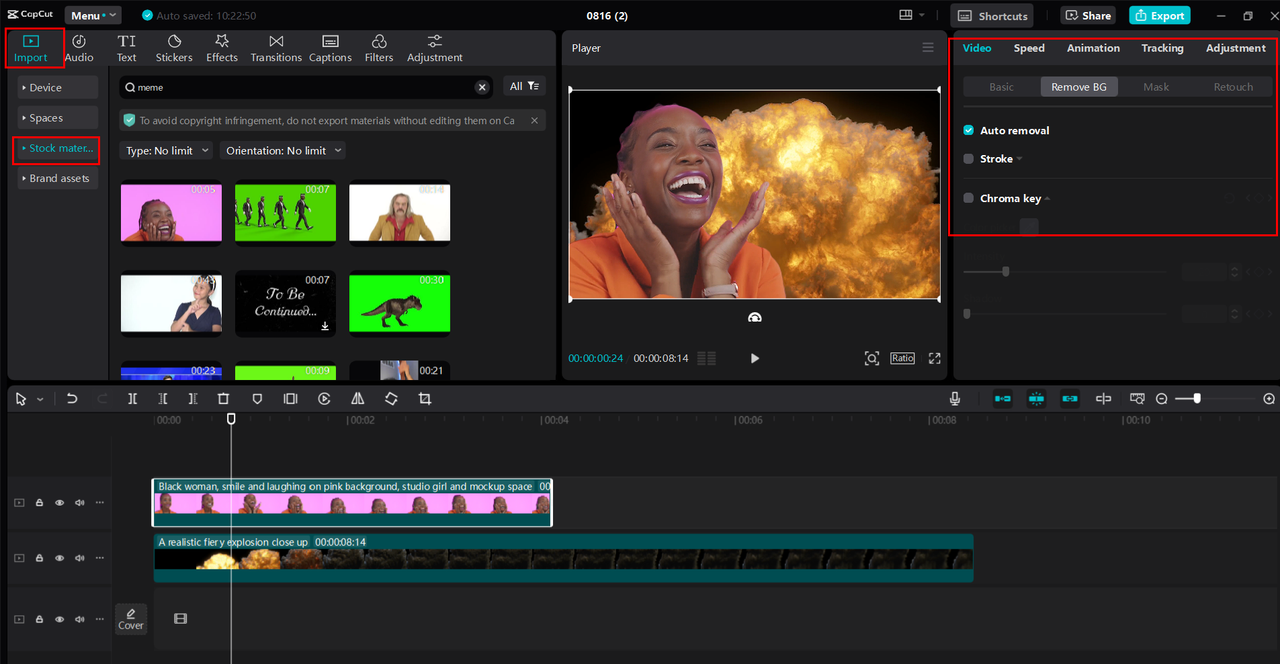The image size is (1280, 664).
Task: Open the All filter dropdown
Action: pos(525,87)
